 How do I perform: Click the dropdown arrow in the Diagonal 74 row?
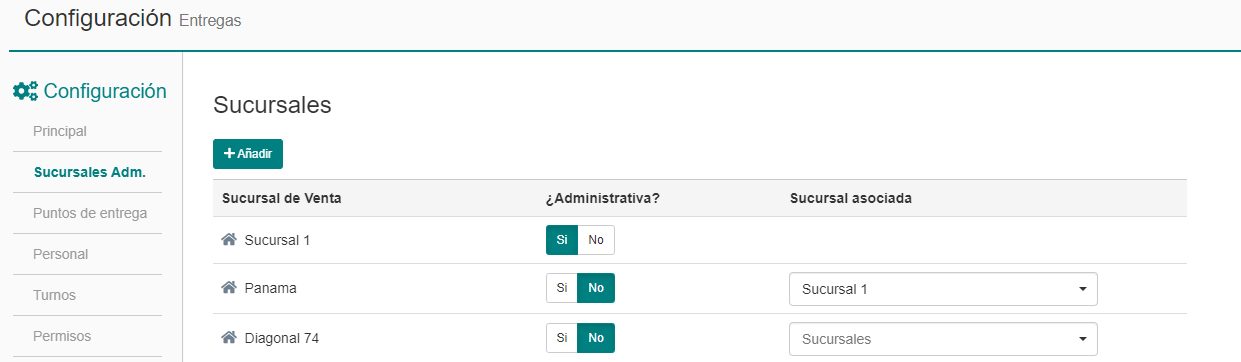tap(1082, 339)
